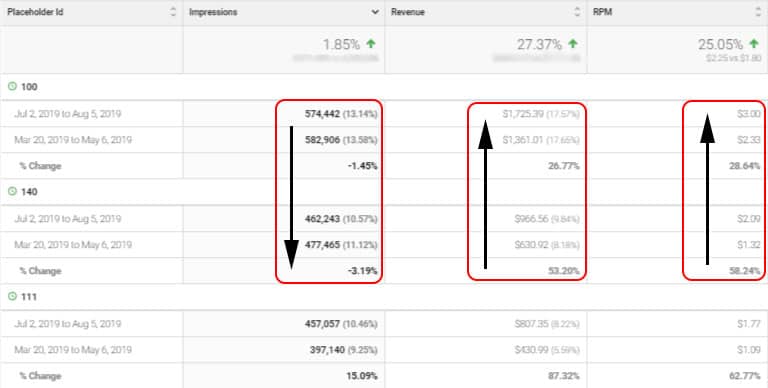Click the $2.09 RPM cell
This screenshot has height=388, width=768.
pos(677,218)
